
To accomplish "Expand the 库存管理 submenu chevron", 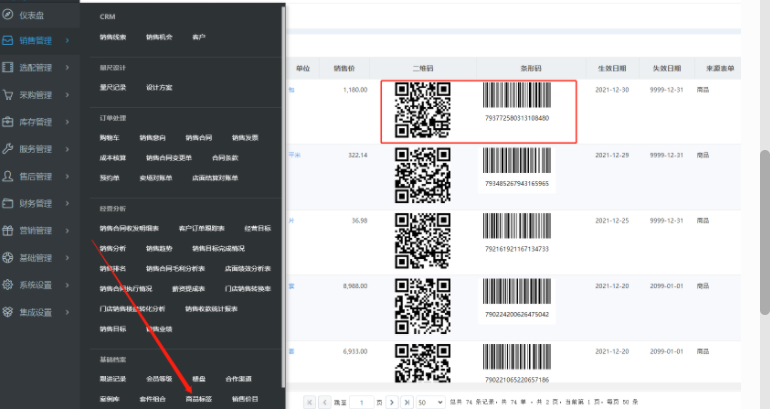I will point(67,122).
